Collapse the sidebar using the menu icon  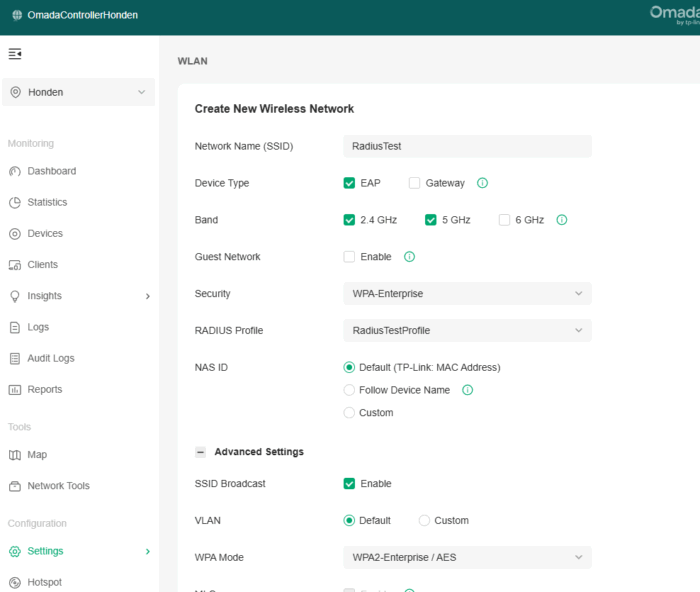pyautogui.click(x=15, y=53)
